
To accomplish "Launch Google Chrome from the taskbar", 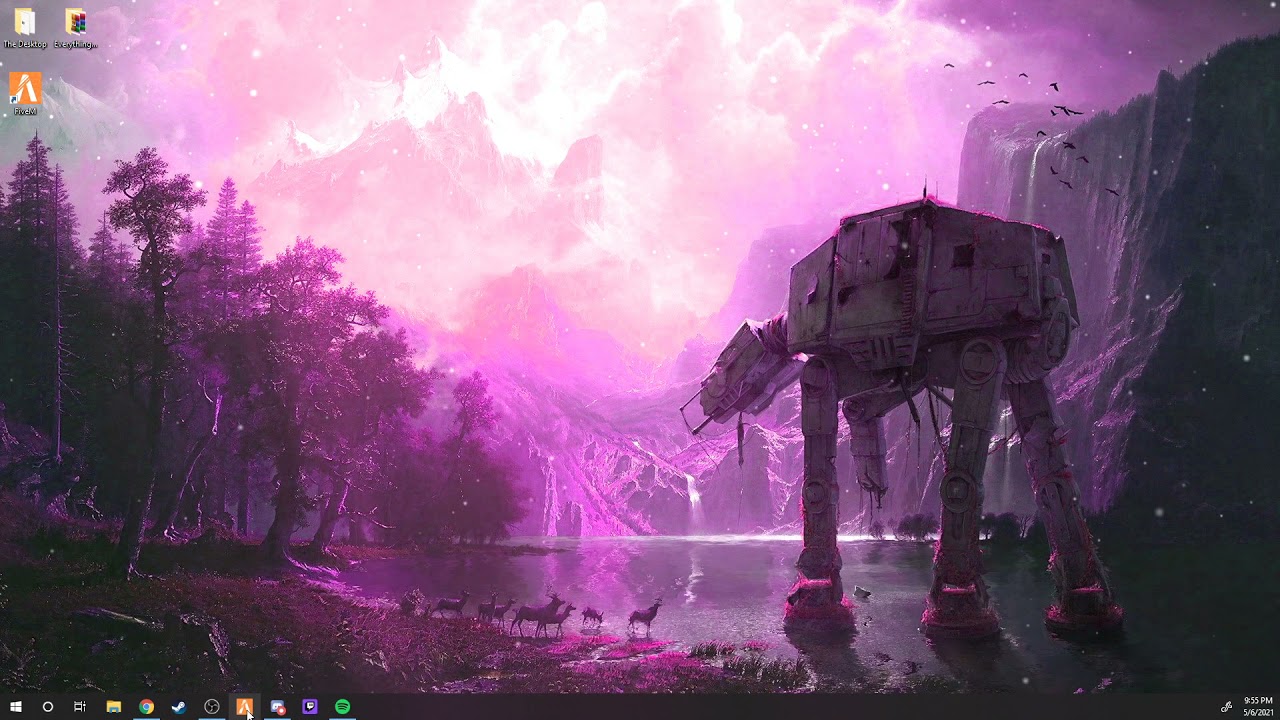I will click(146, 707).
